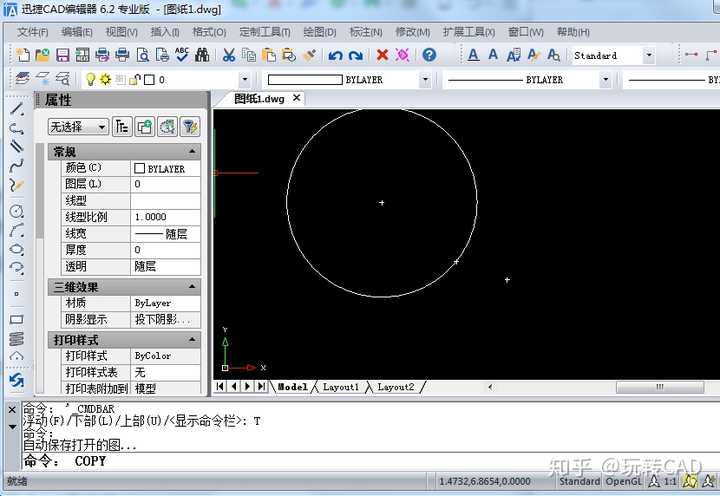Click the 阴影显示 value cell
Viewport: 720px width, 496px height.
pyautogui.click(x=165, y=319)
